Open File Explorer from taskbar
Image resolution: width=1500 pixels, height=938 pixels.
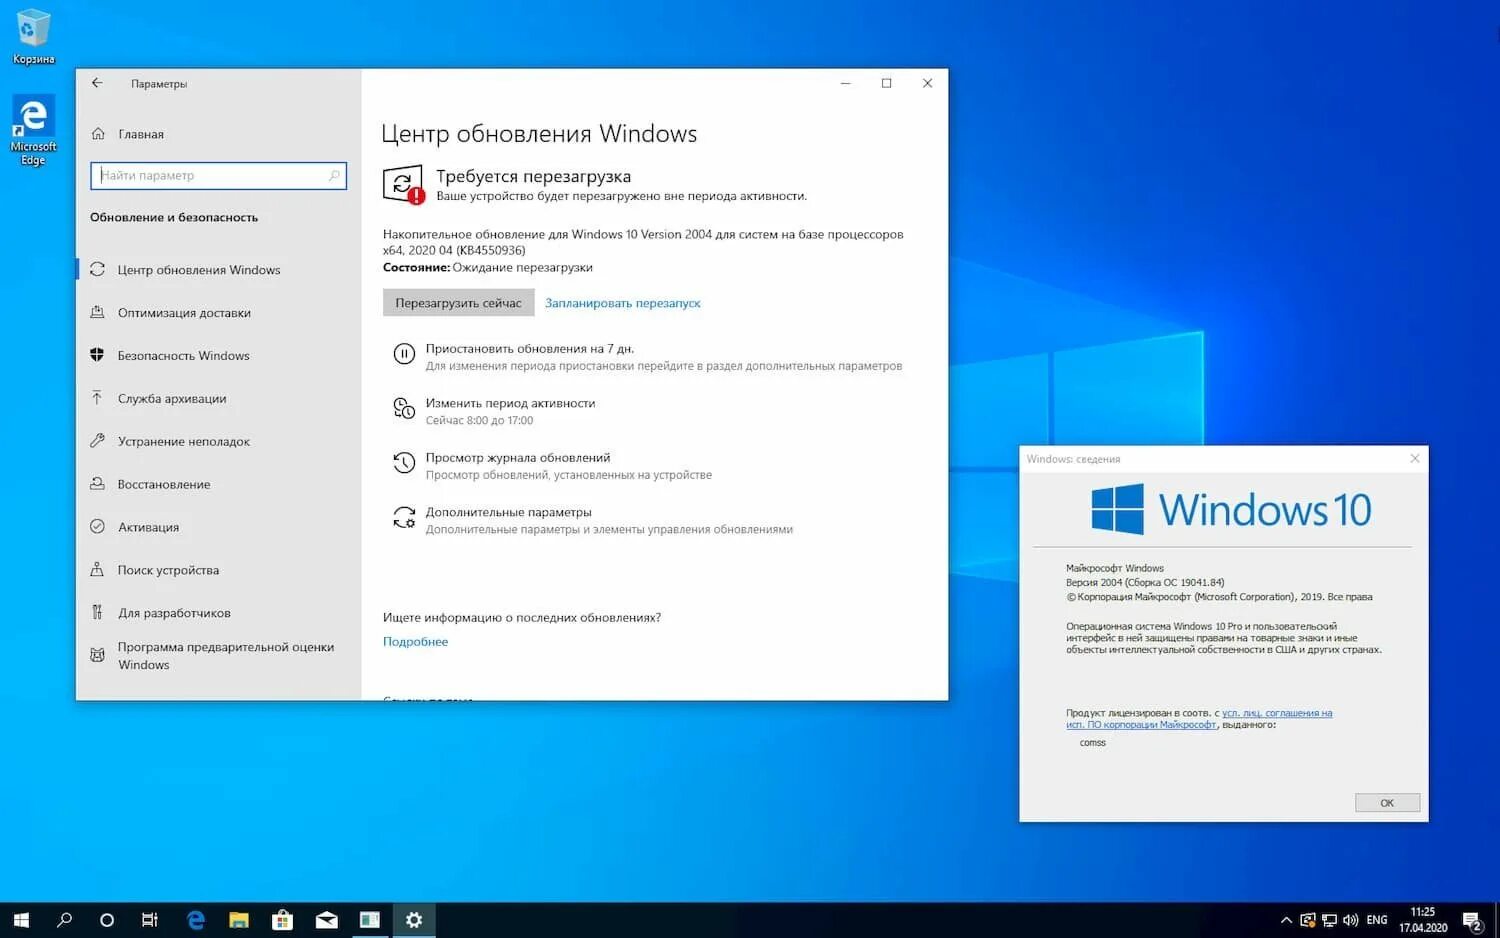239,920
